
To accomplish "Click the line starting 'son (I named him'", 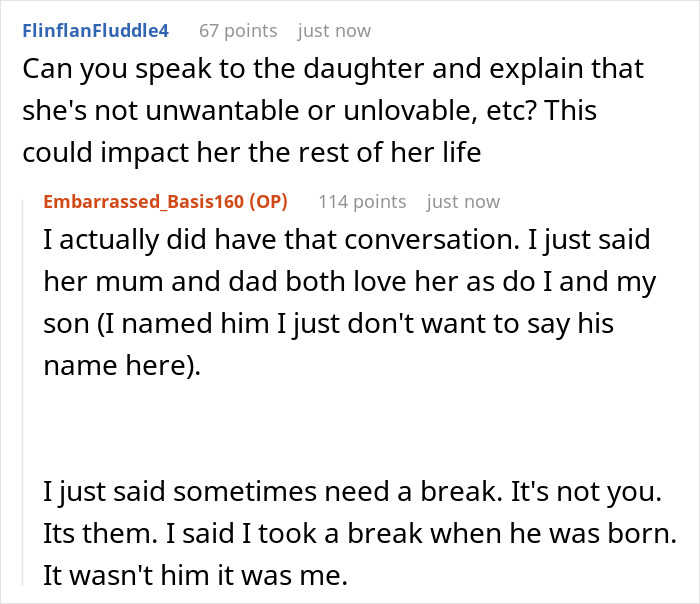I will (328, 324).
